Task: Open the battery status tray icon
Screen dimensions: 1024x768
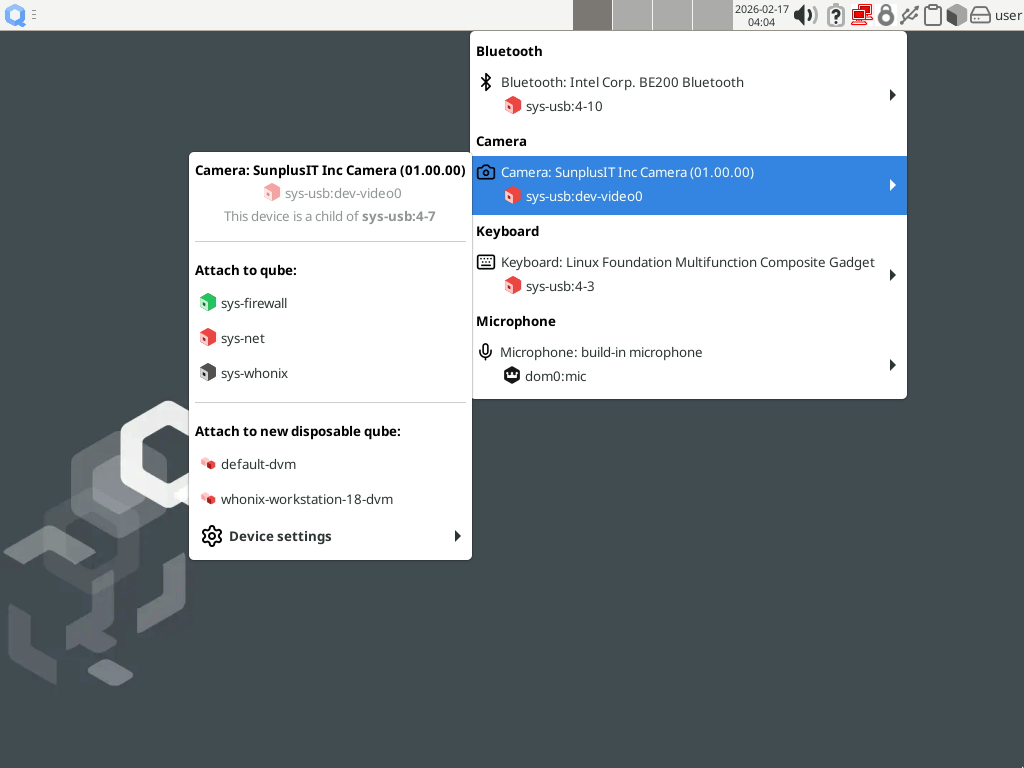Action: (x=836, y=15)
